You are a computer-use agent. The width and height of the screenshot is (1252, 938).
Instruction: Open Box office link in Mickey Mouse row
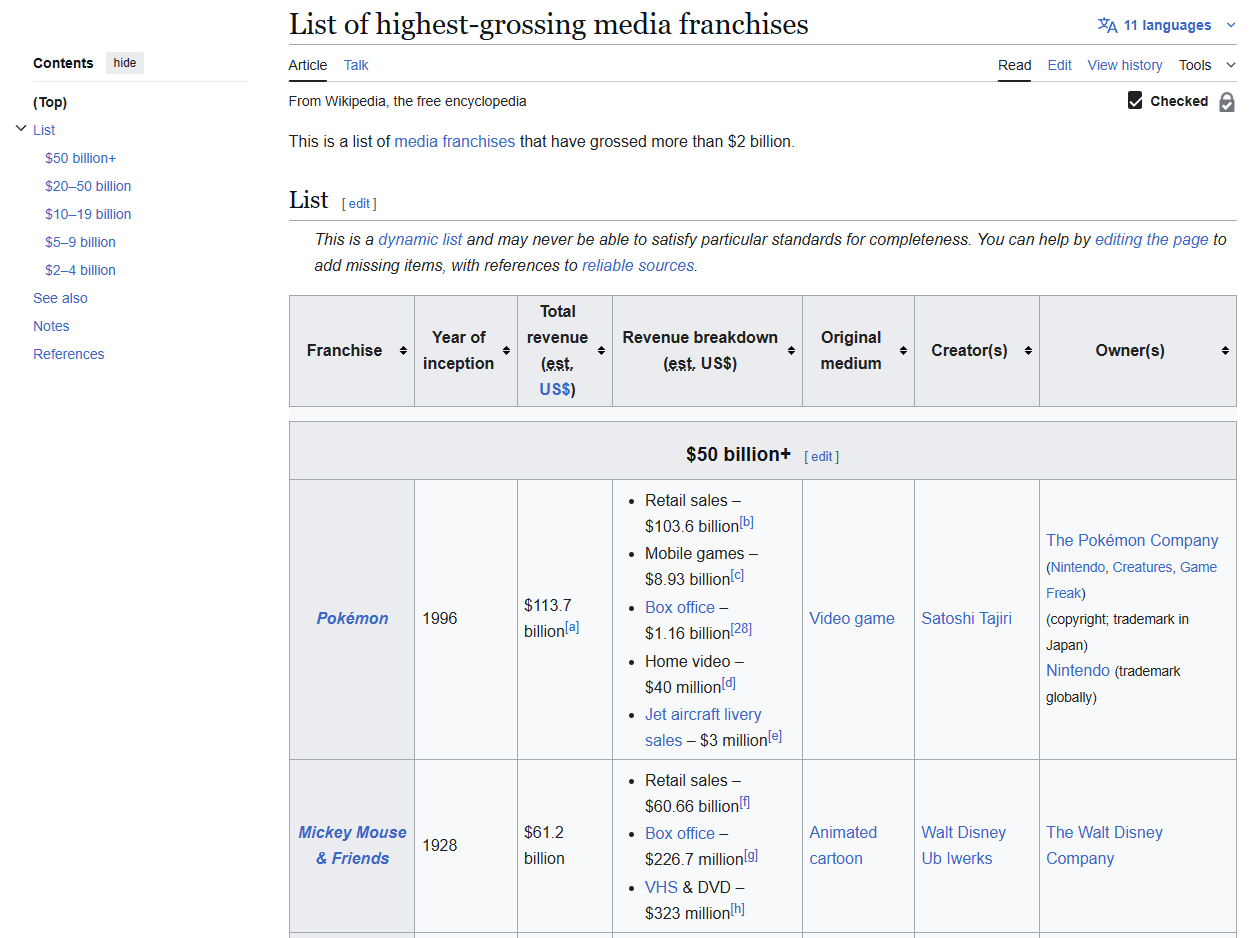(x=680, y=833)
